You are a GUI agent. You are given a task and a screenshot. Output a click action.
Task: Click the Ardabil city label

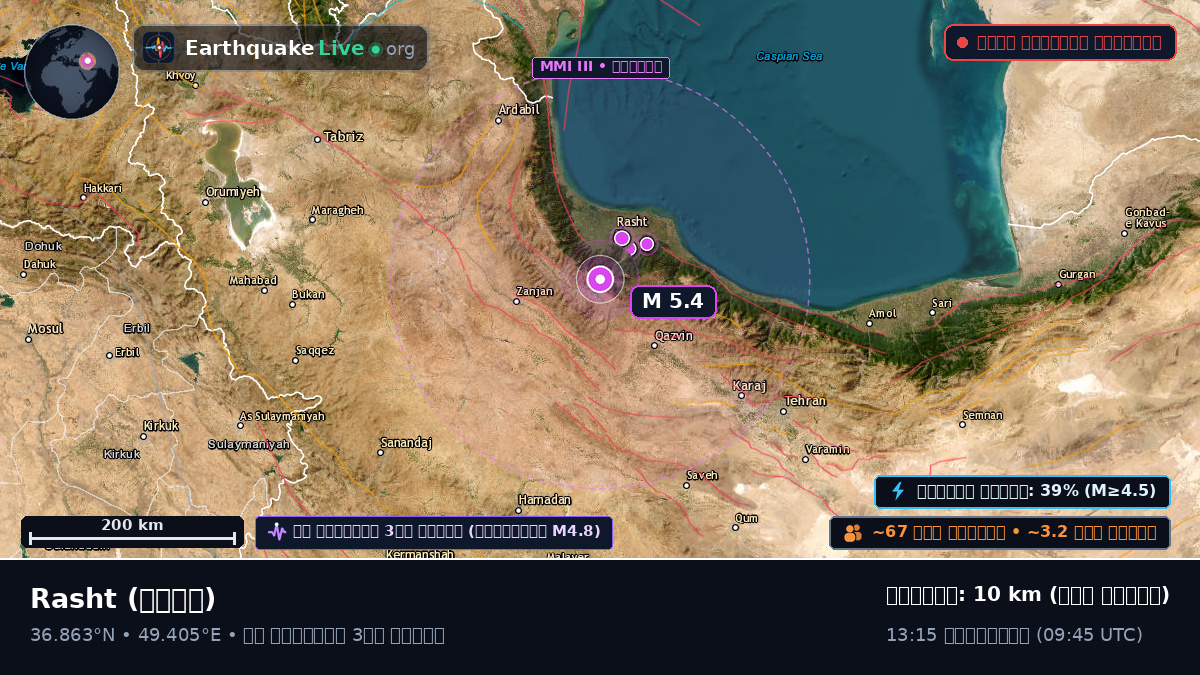click(519, 109)
